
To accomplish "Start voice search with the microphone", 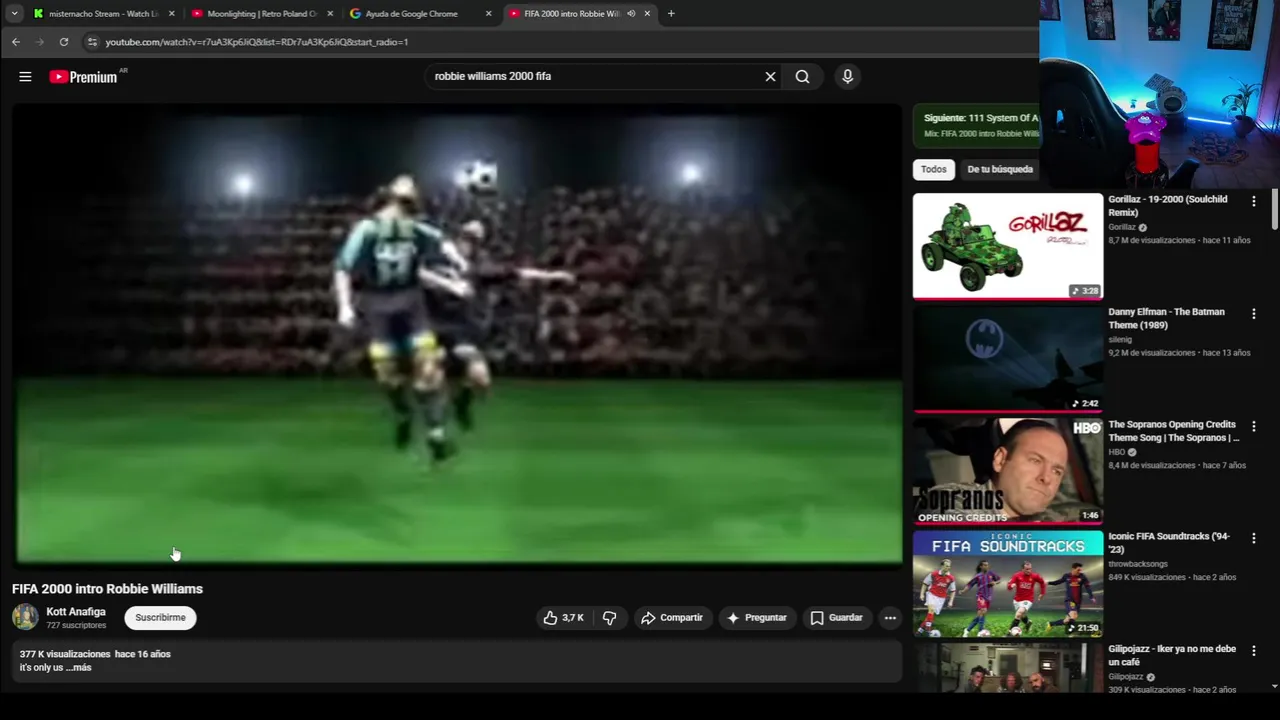I will [x=847, y=76].
